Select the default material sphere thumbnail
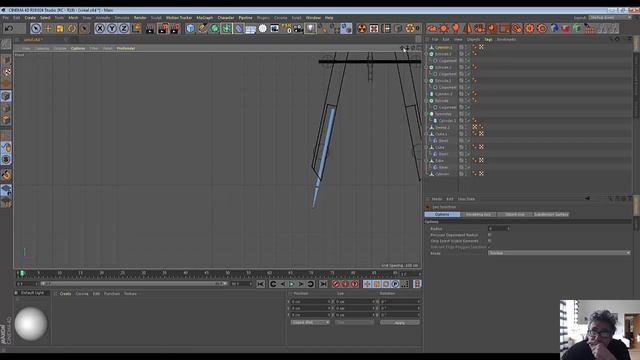 (x=31, y=323)
